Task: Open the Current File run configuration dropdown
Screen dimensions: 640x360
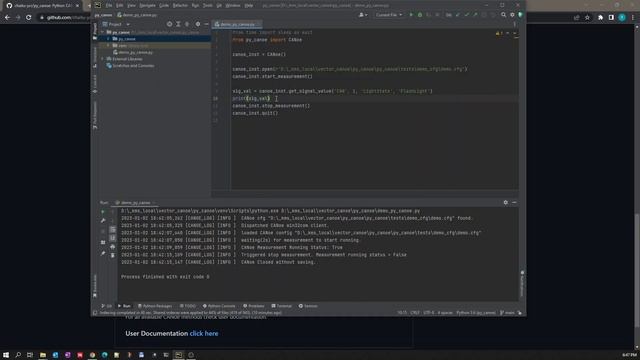Action: pos(389,15)
